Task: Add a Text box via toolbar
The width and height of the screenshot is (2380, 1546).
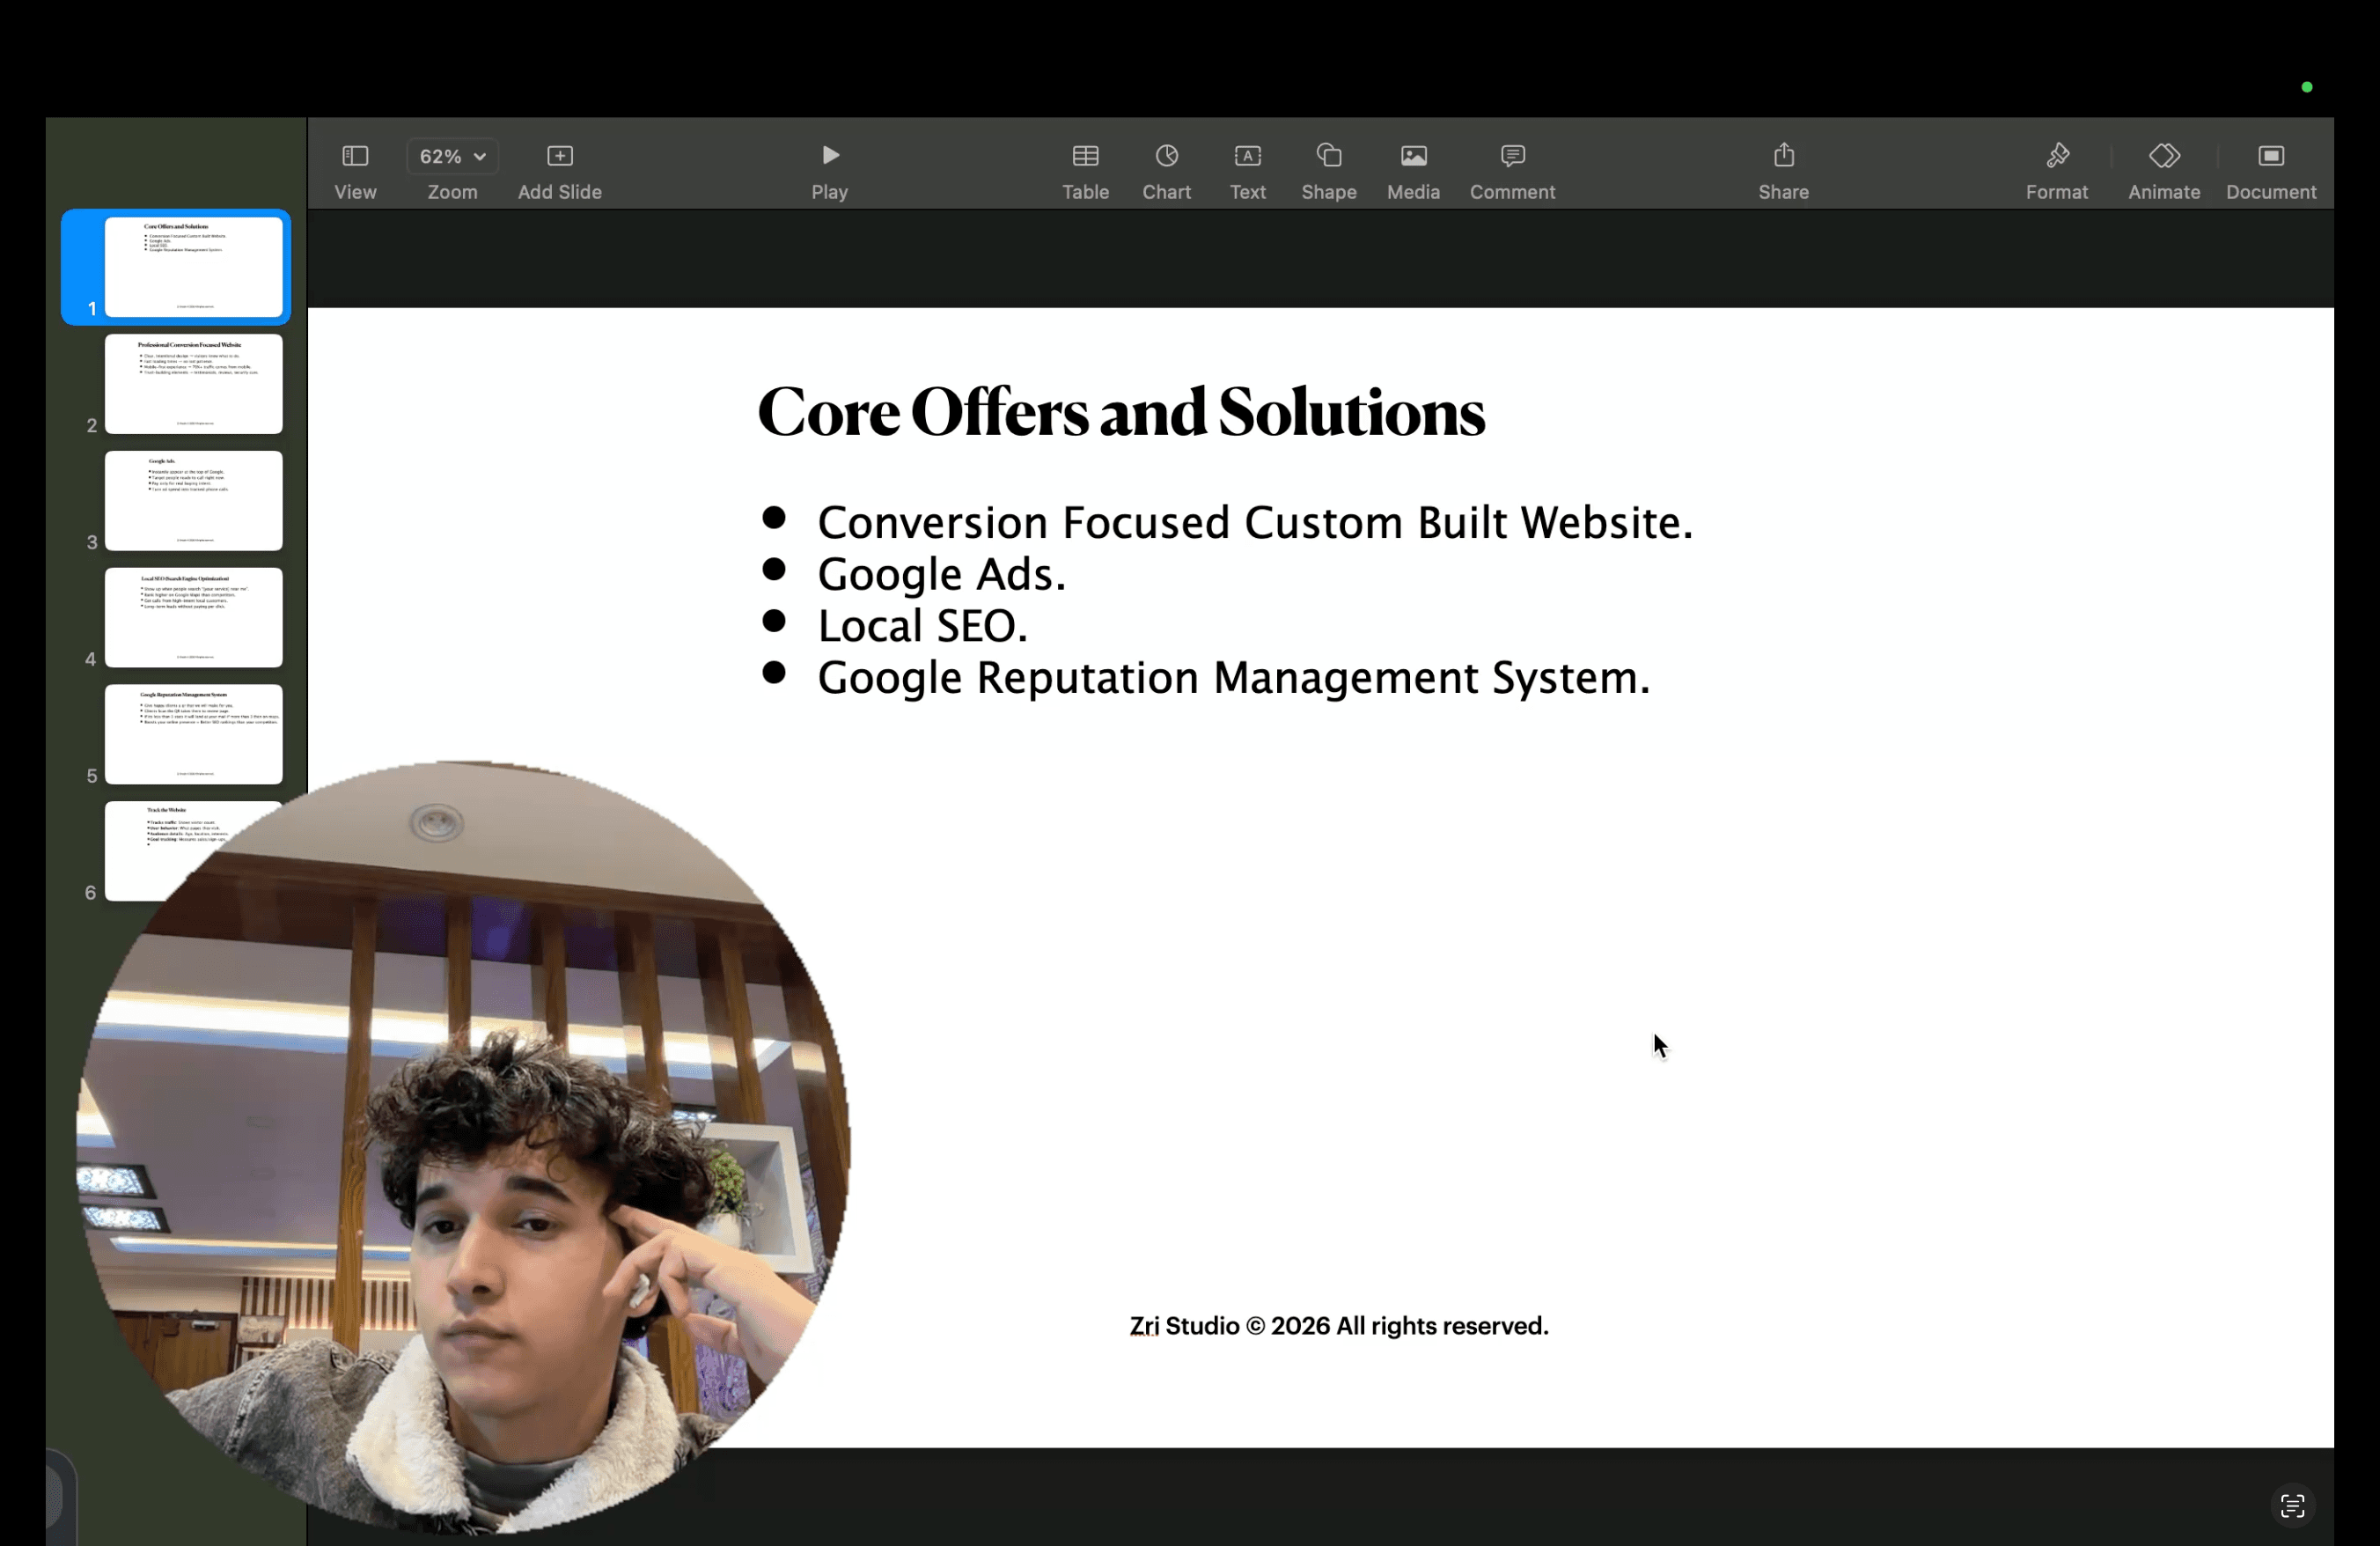Action: click(1247, 156)
